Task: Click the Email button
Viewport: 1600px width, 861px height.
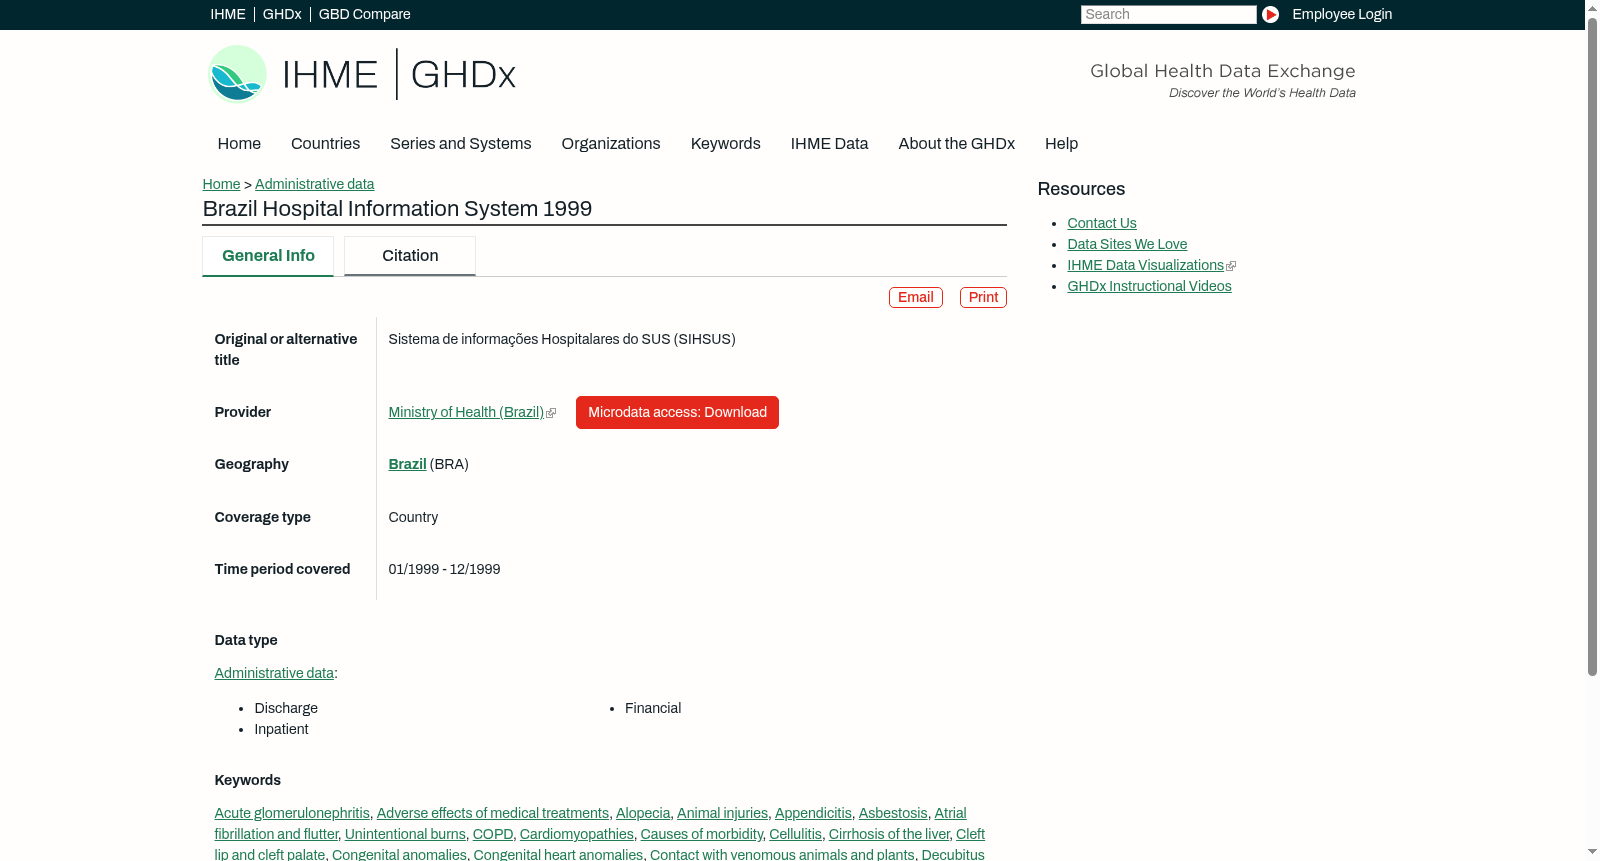Action: click(916, 297)
